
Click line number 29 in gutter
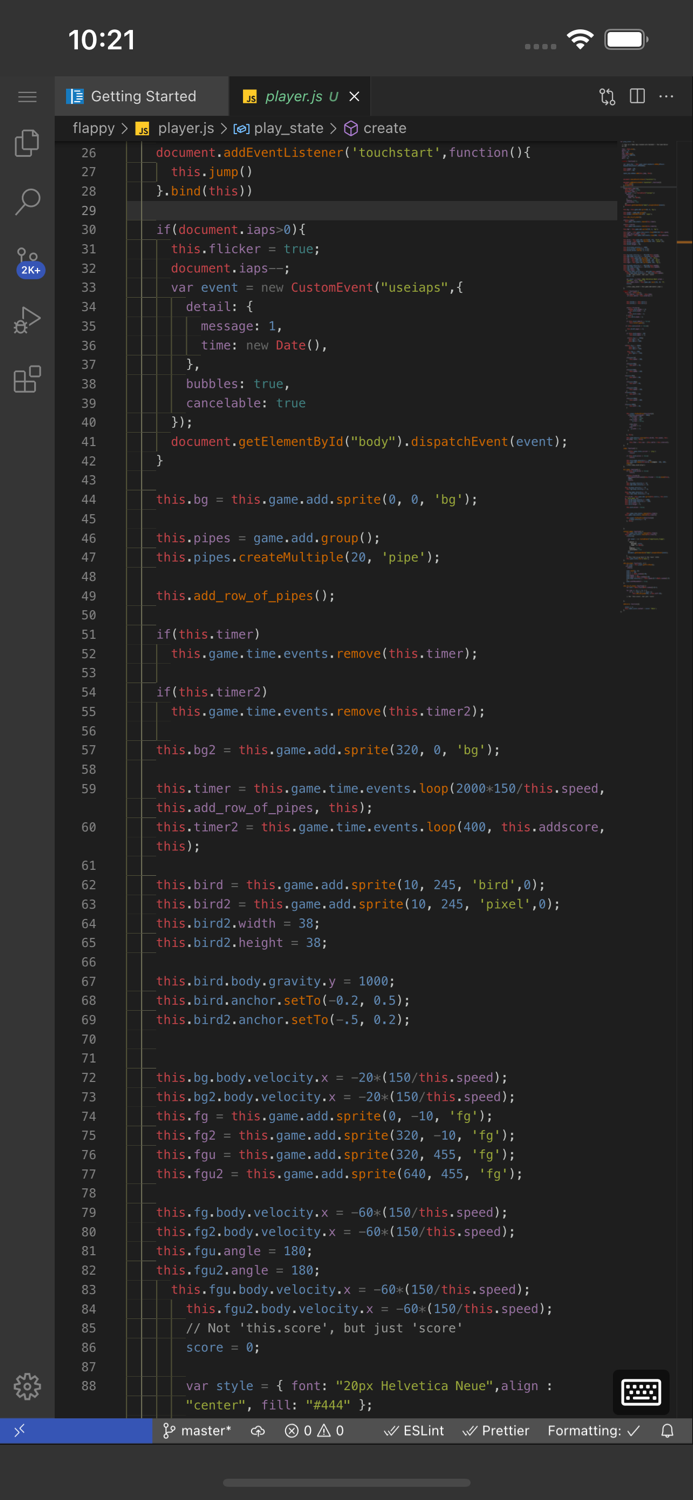coord(89,210)
